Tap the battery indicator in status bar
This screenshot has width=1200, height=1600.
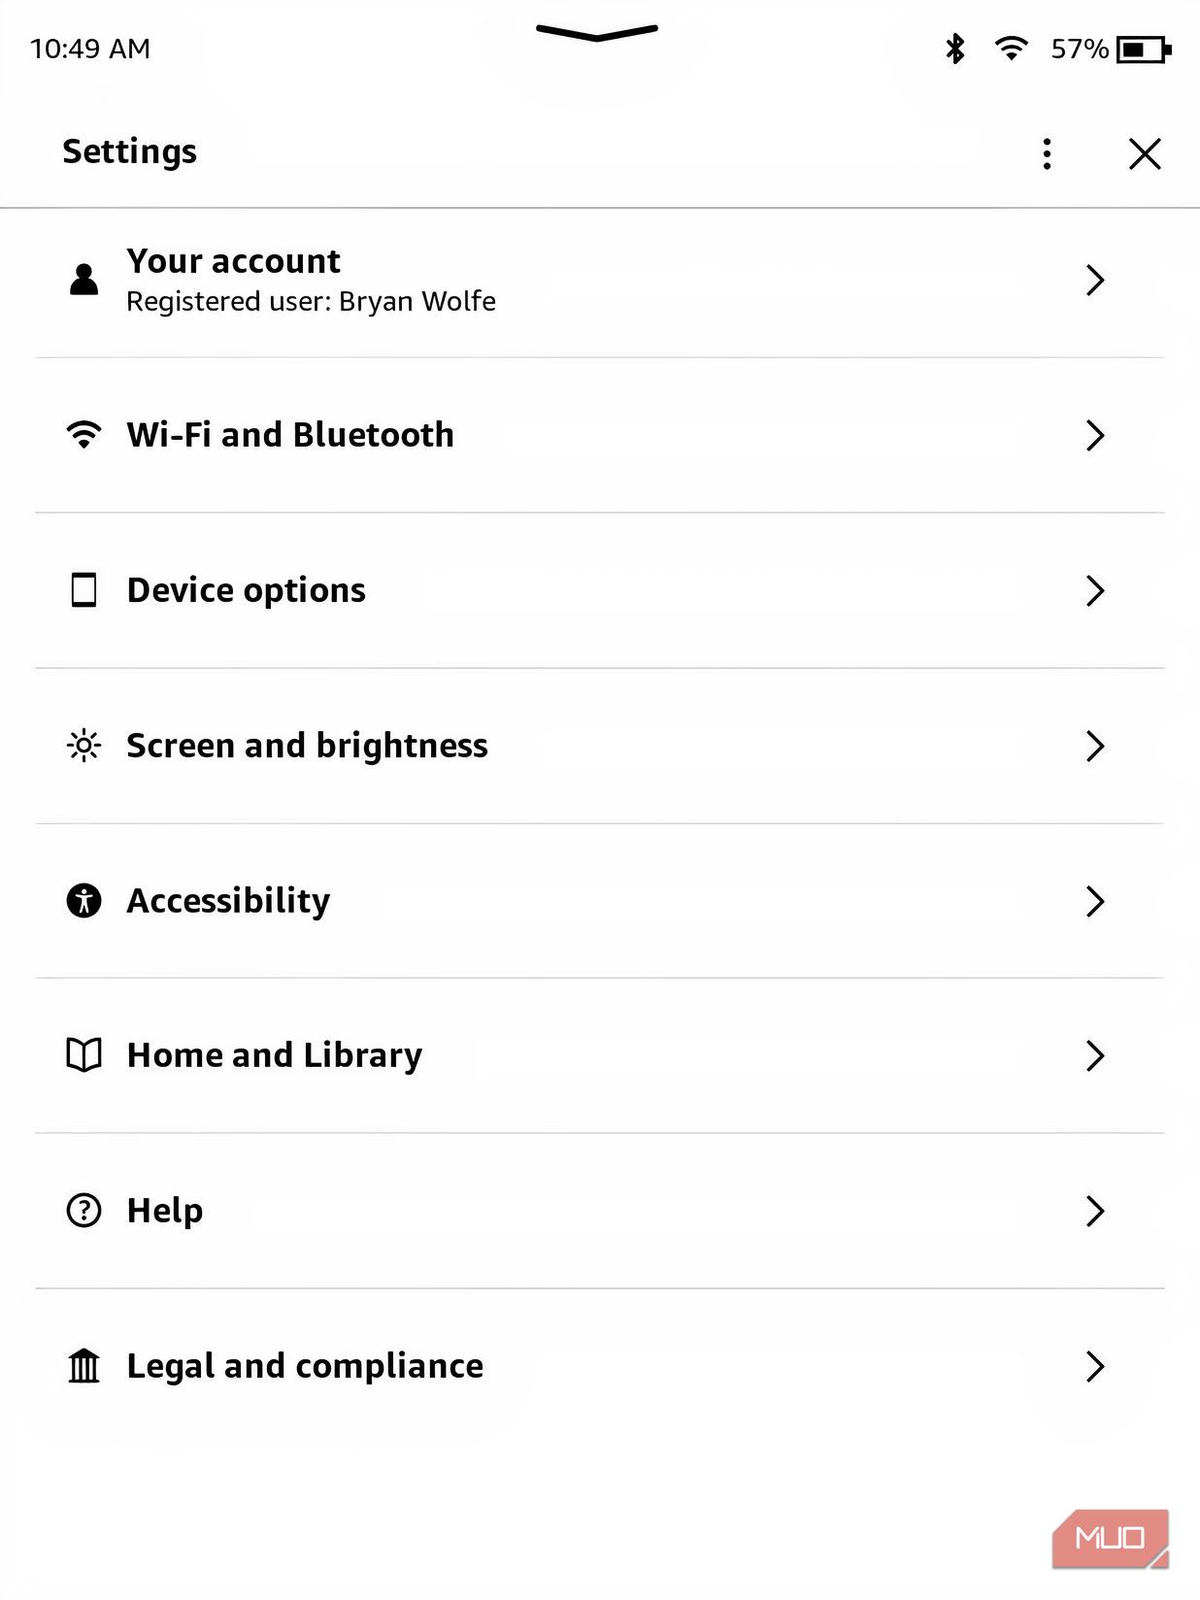[x=1143, y=49]
